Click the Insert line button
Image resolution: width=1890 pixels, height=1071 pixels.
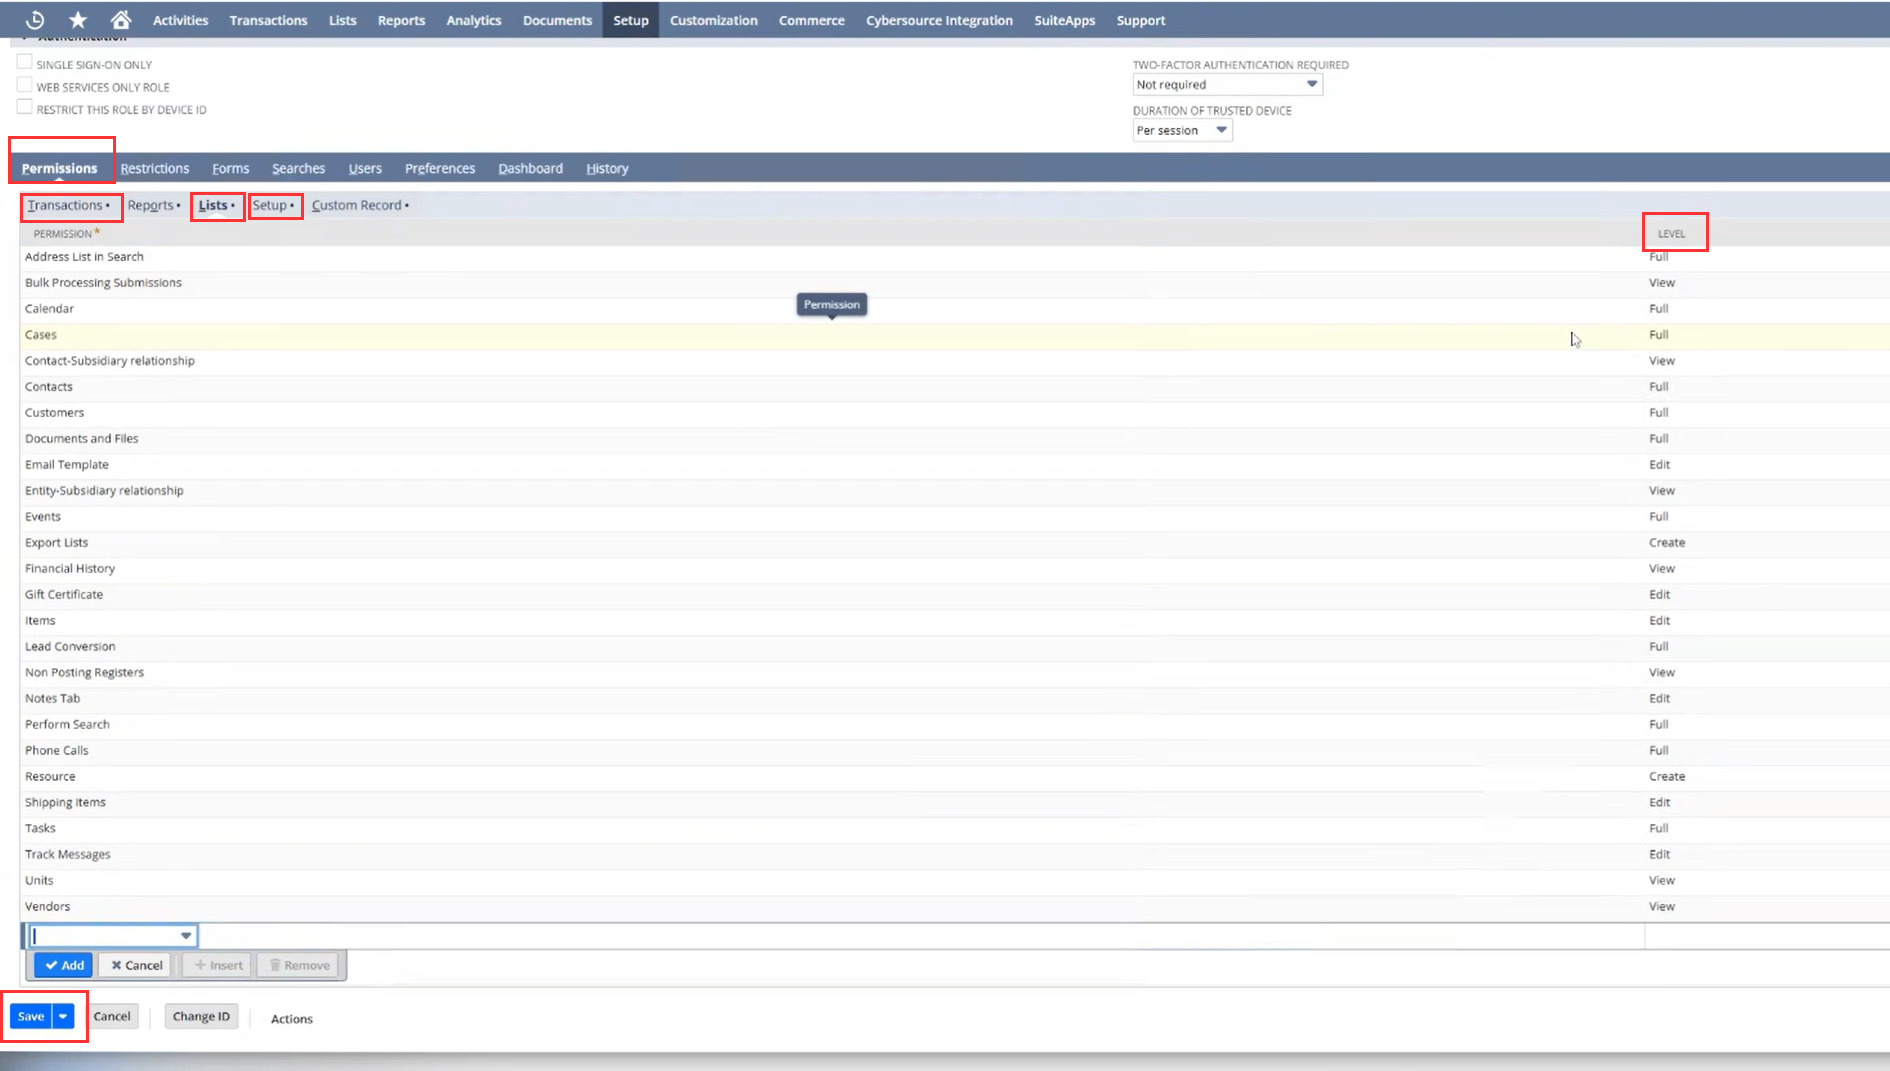(218, 965)
